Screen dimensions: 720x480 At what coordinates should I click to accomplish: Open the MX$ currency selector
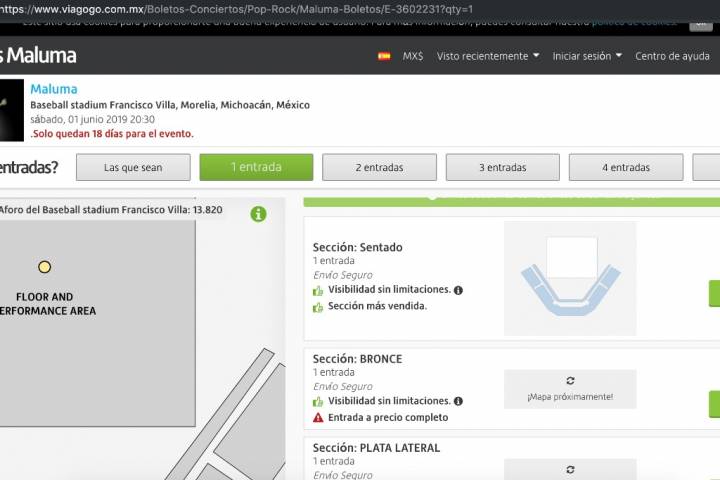413,56
